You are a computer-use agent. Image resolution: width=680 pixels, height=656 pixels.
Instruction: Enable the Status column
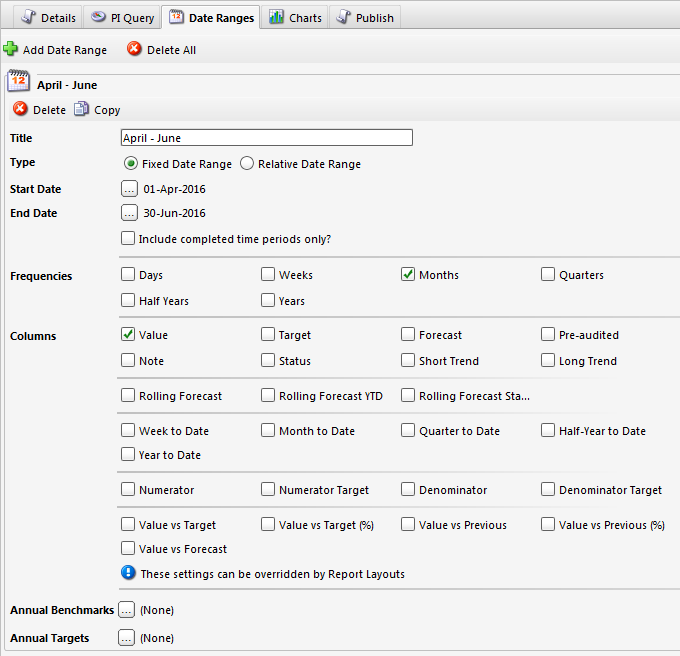[x=268, y=360]
